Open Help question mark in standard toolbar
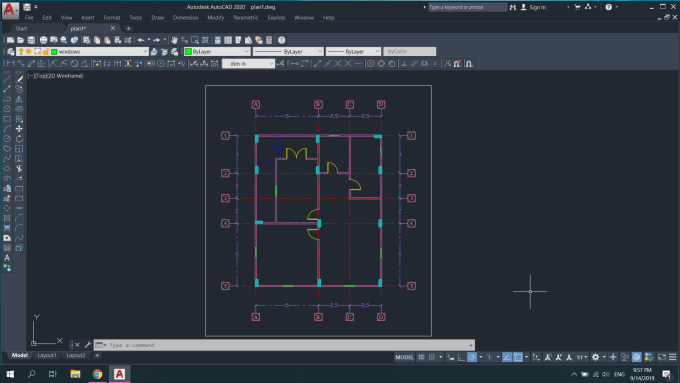This screenshot has width=680, height=383. pyautogui.click(x=281, y=40)
